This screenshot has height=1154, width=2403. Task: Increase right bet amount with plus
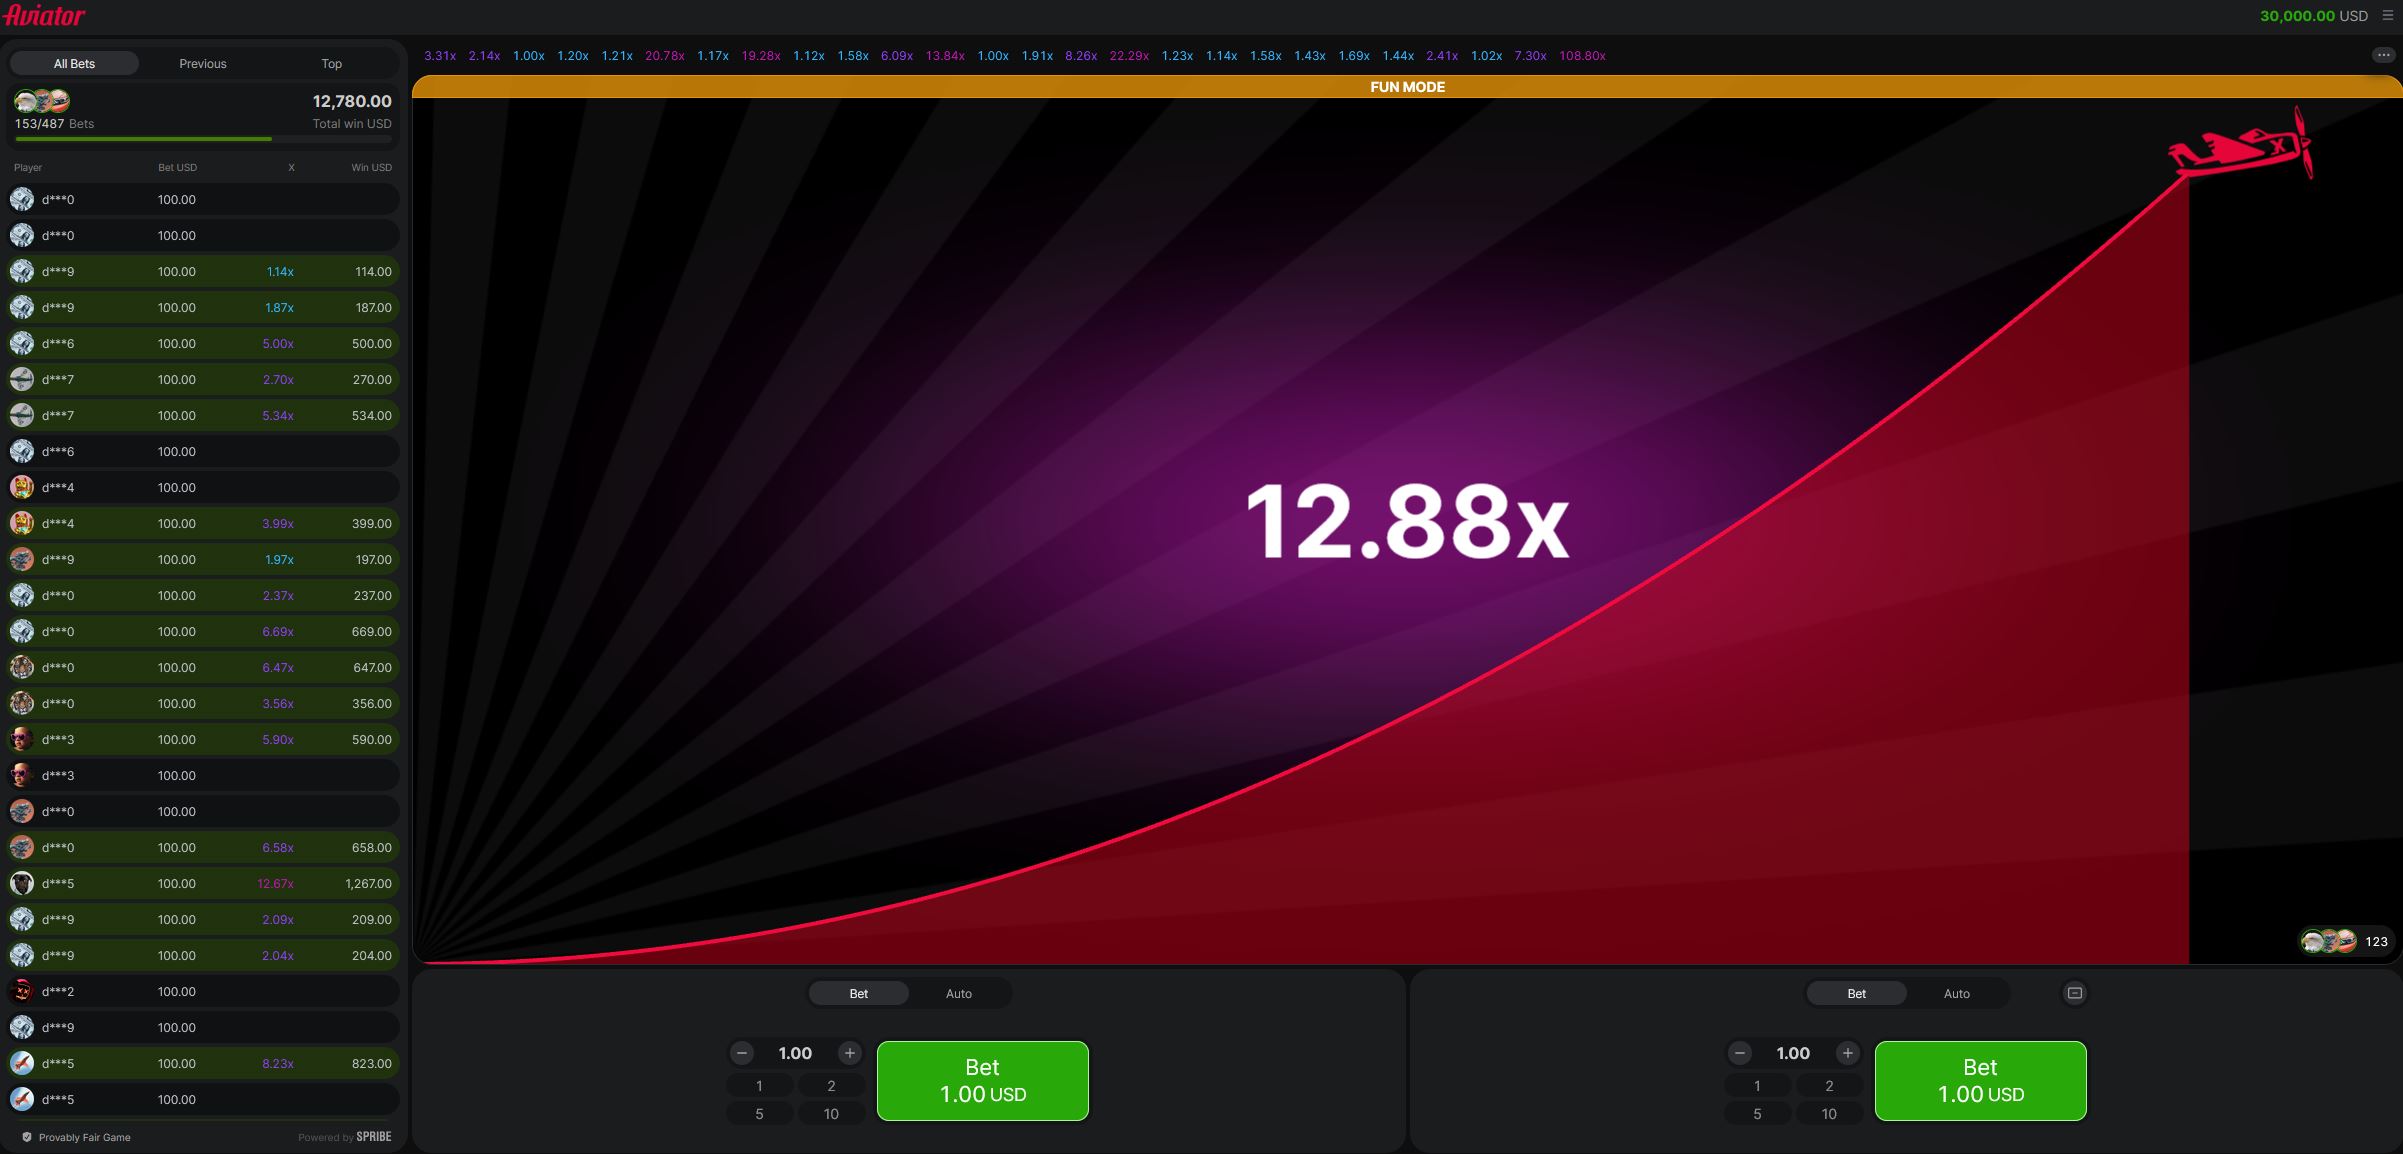[x=1848, y=1053]
